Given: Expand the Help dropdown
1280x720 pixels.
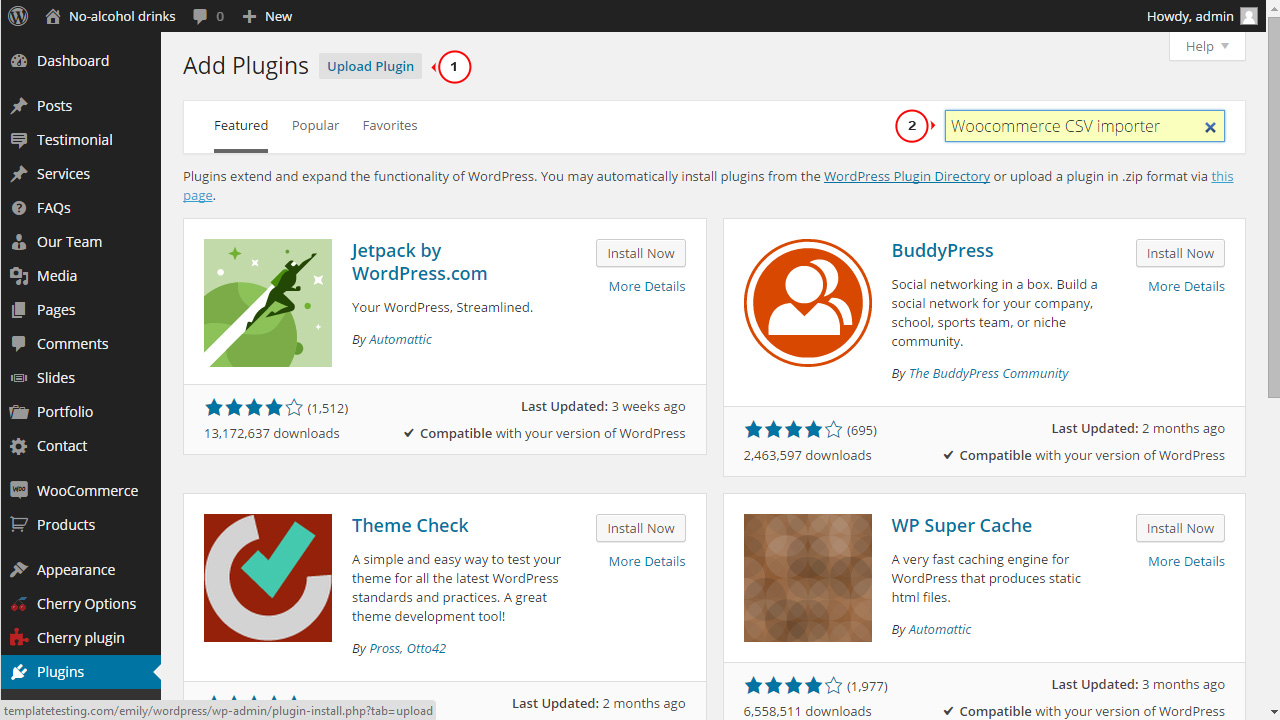Looking at the screenshot, I should pos(1207,46).
